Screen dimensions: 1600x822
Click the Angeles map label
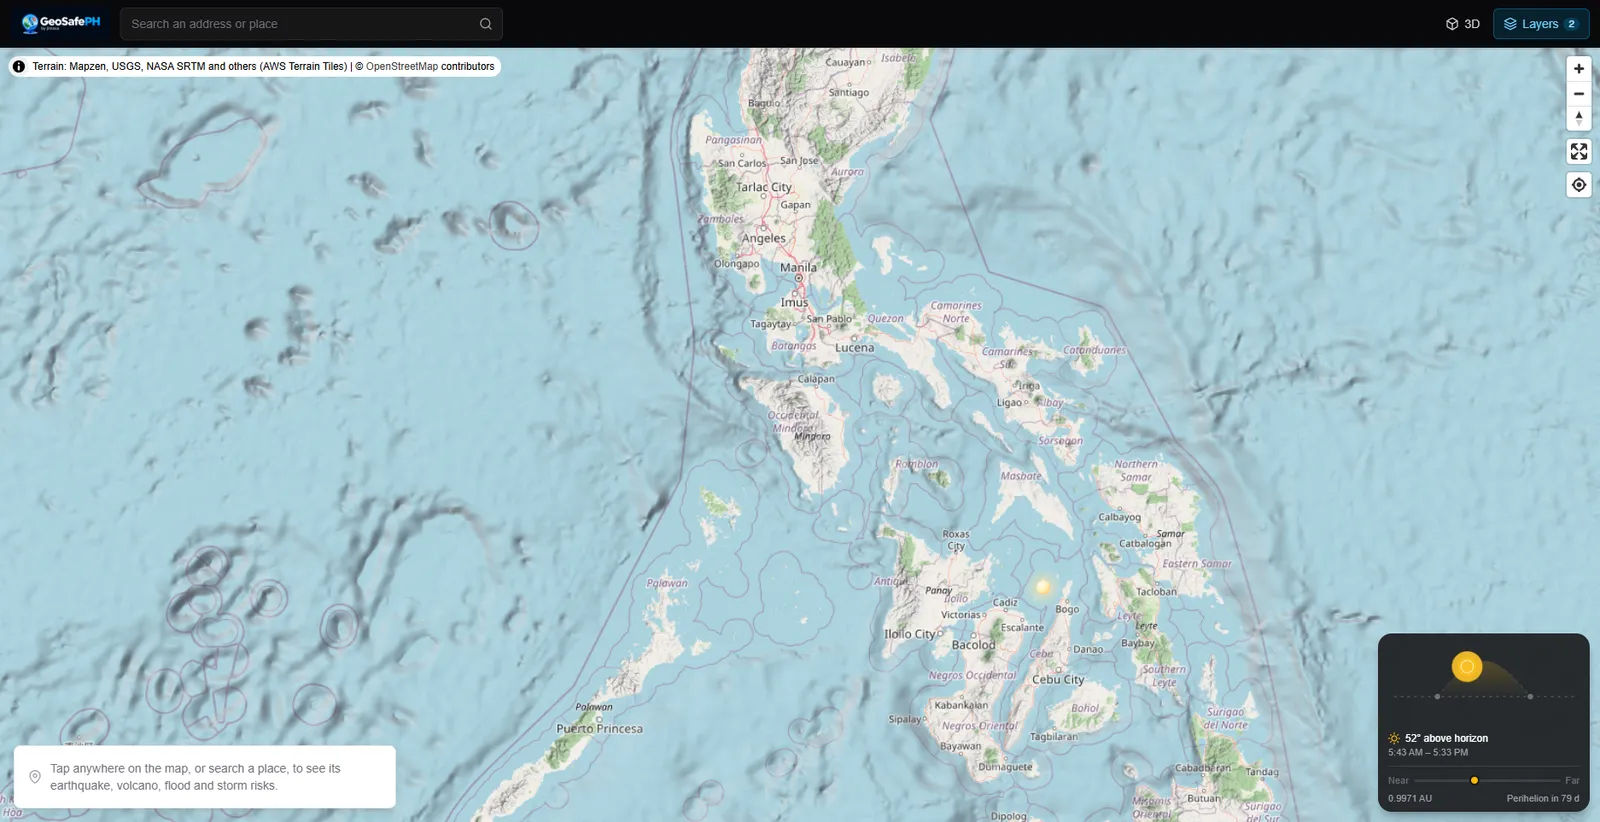click(764, 239)
